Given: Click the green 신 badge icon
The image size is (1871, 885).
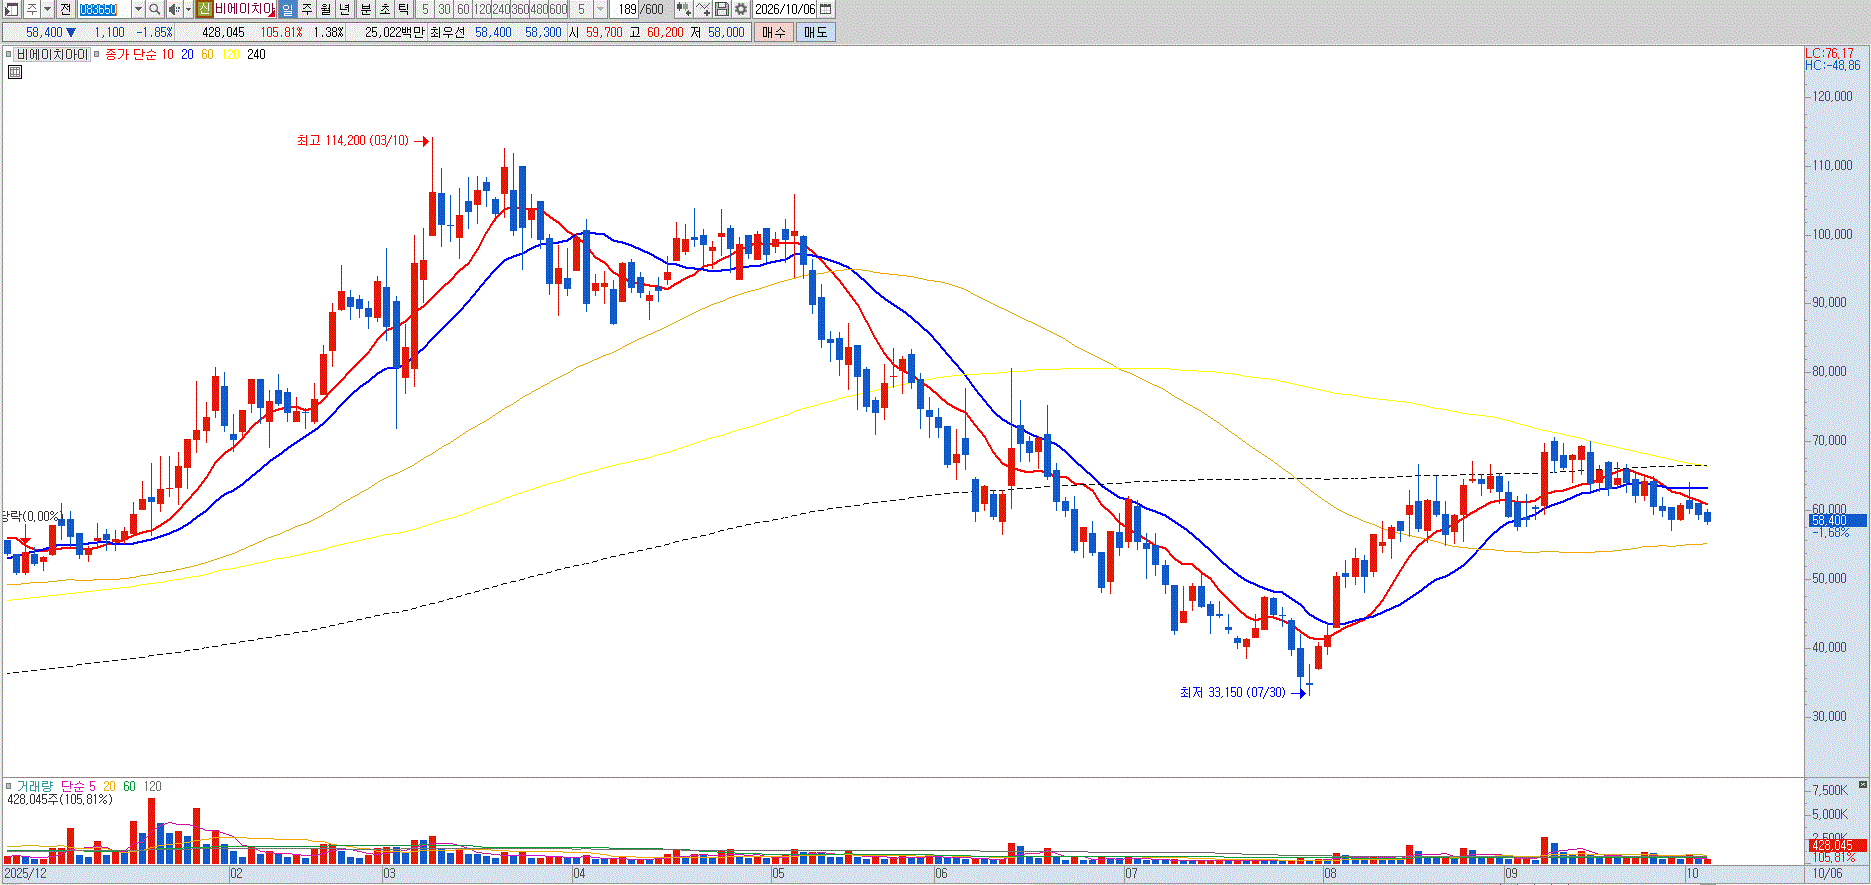Looking at the screenshot, I should point(204,9).
